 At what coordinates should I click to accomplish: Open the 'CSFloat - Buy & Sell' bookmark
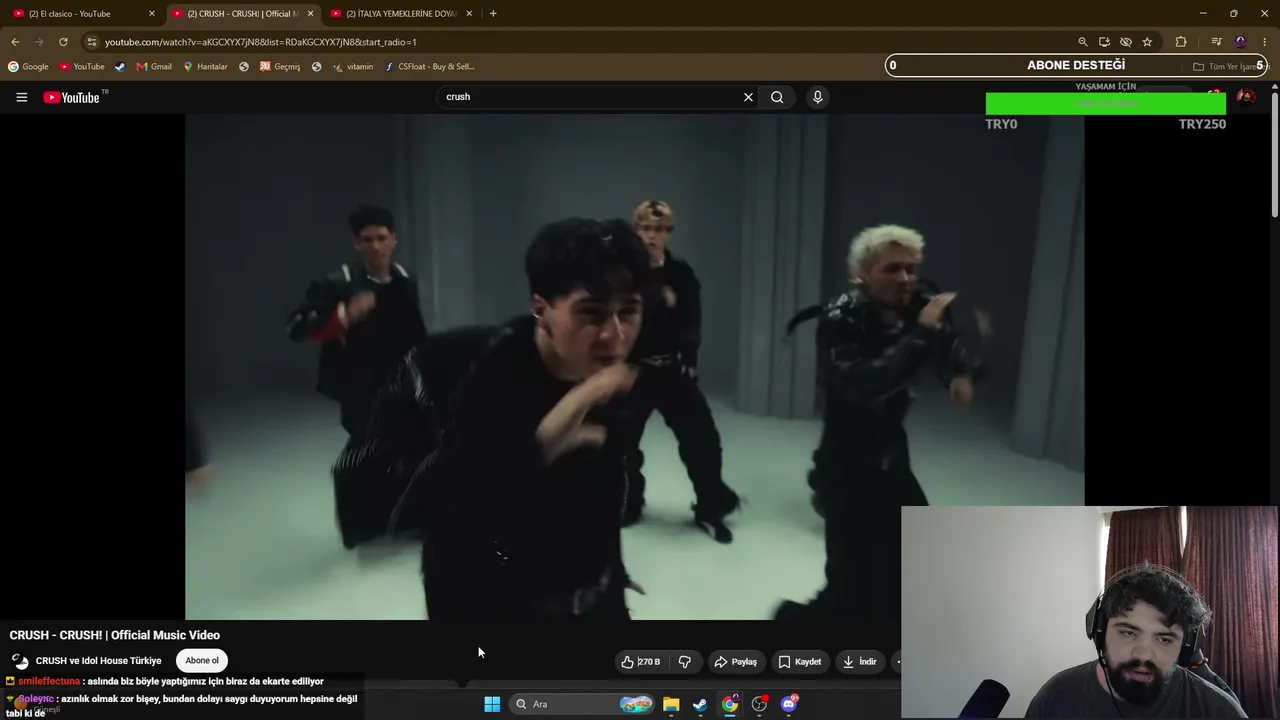click(x=429, y=67)
